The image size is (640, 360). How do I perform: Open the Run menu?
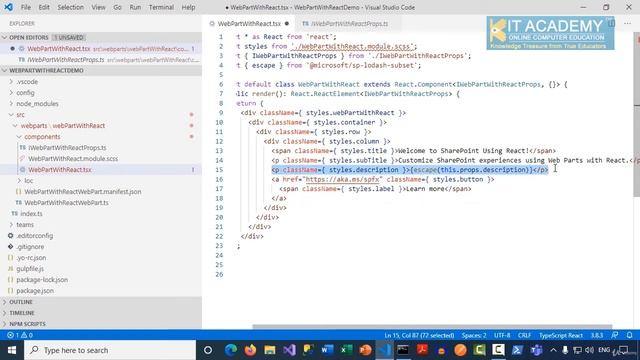point(135,7)
